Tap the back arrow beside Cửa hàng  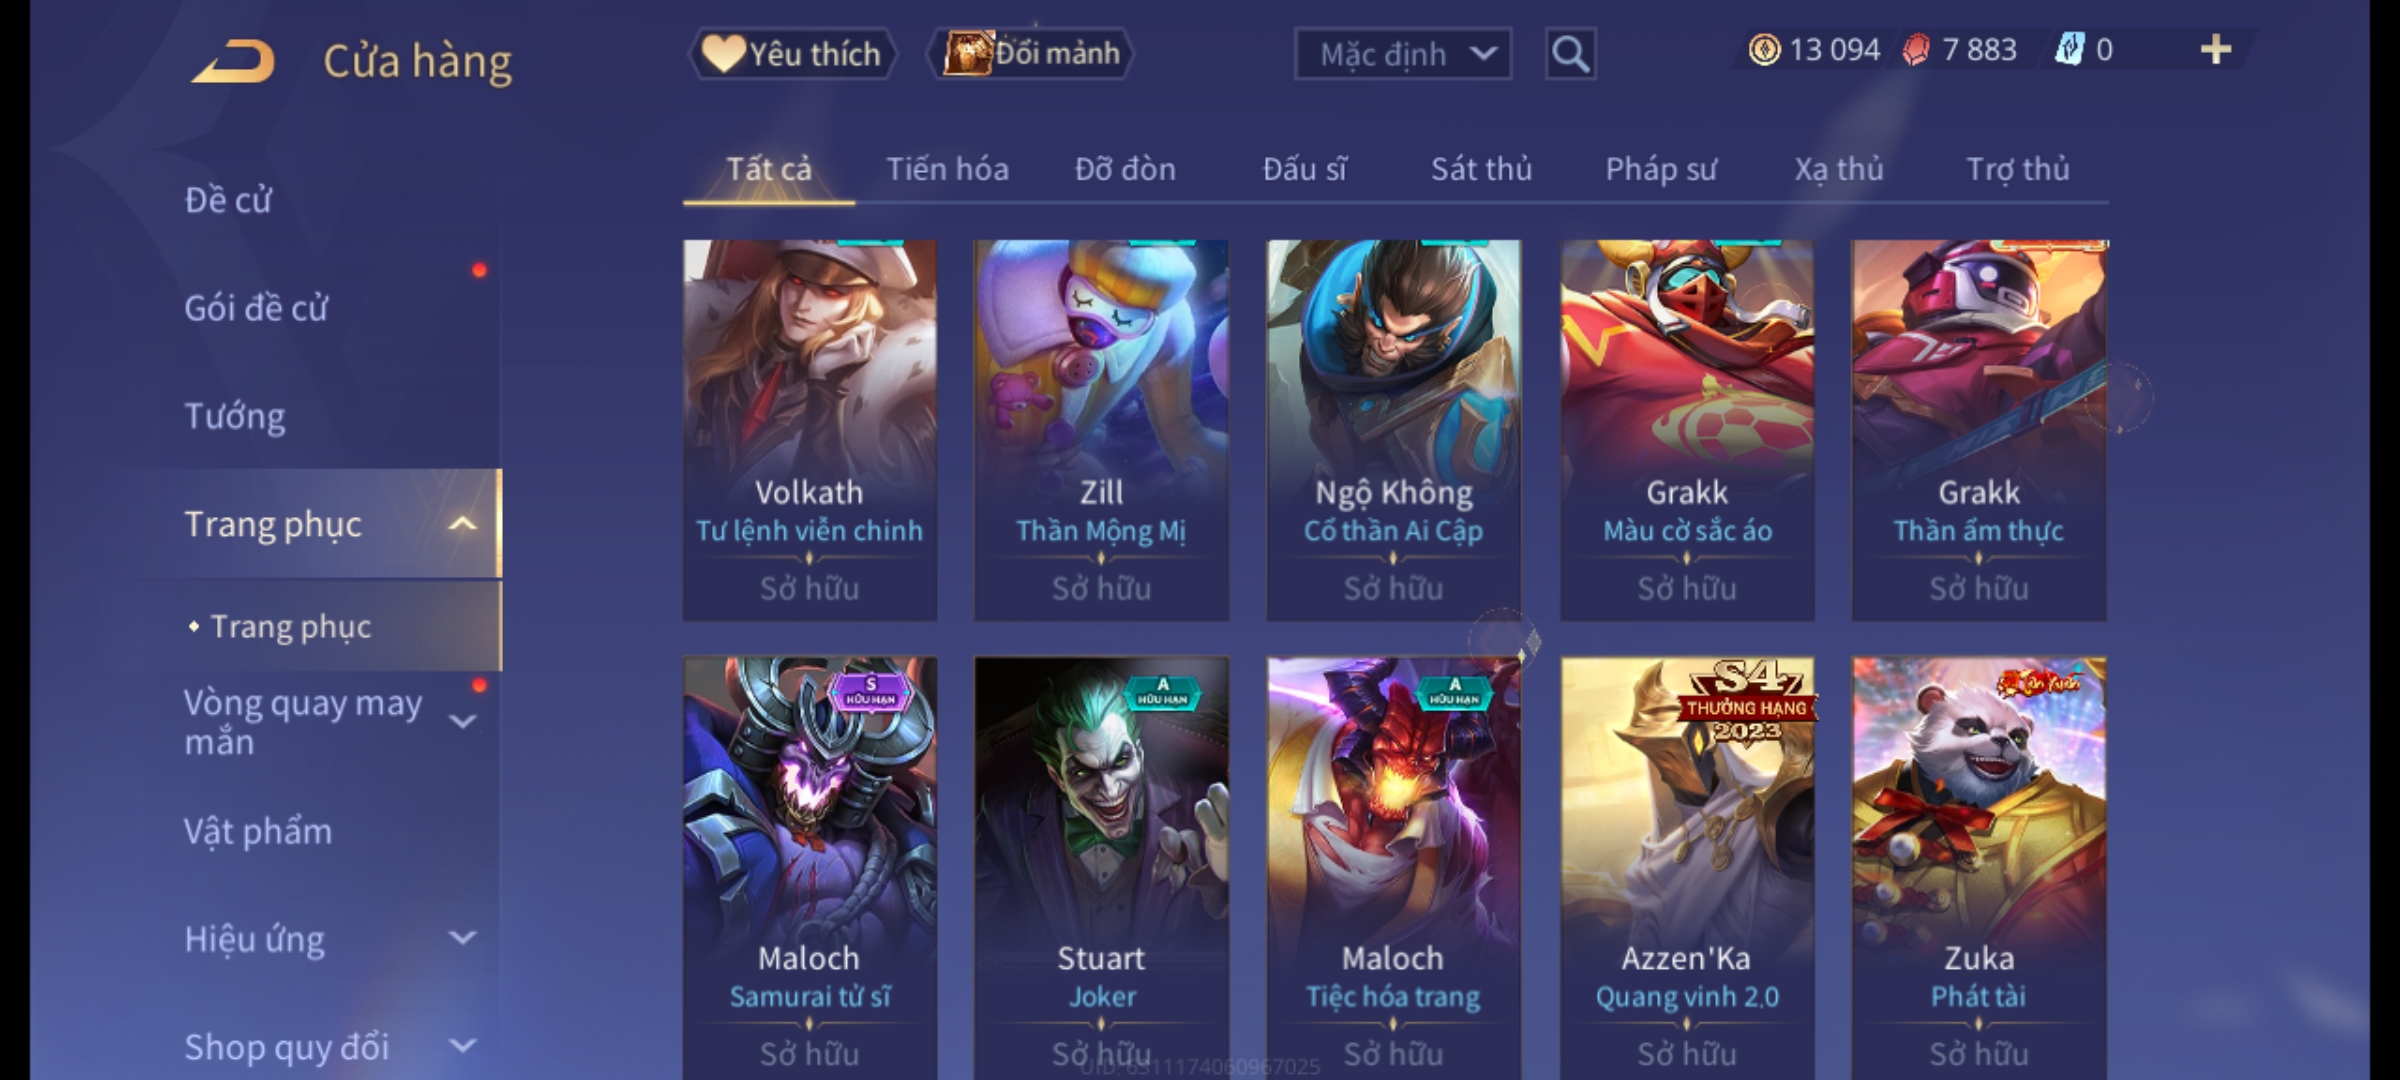point(233,60)
